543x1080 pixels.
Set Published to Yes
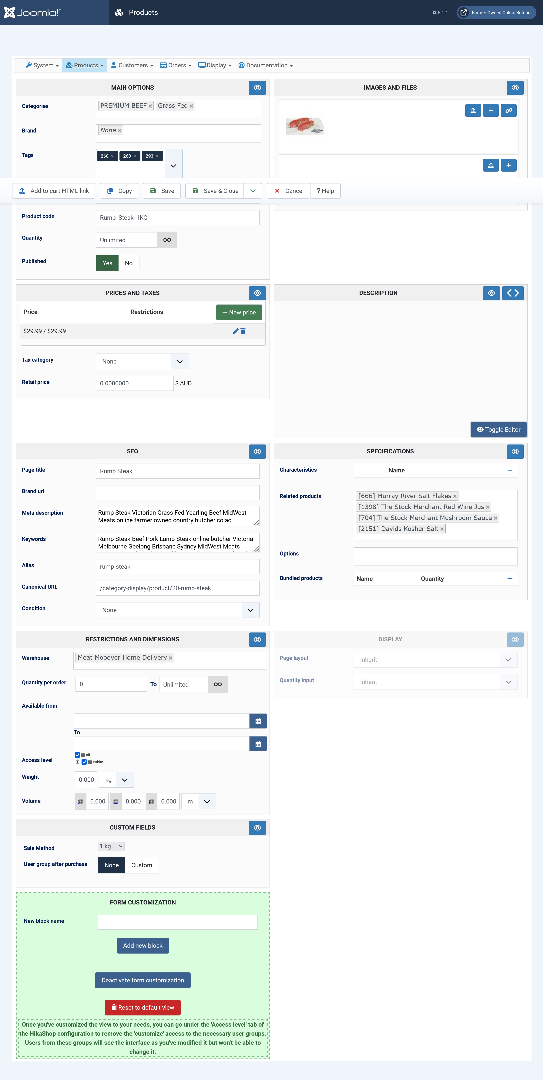(x=107, y=263)
